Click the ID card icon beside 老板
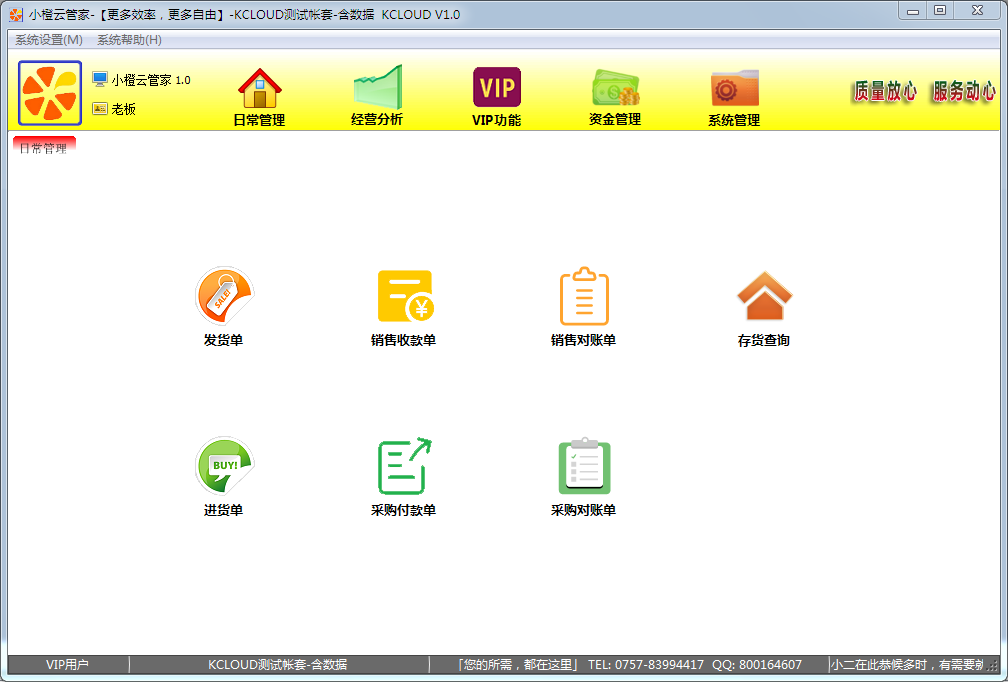 click(x=100, y=109)
